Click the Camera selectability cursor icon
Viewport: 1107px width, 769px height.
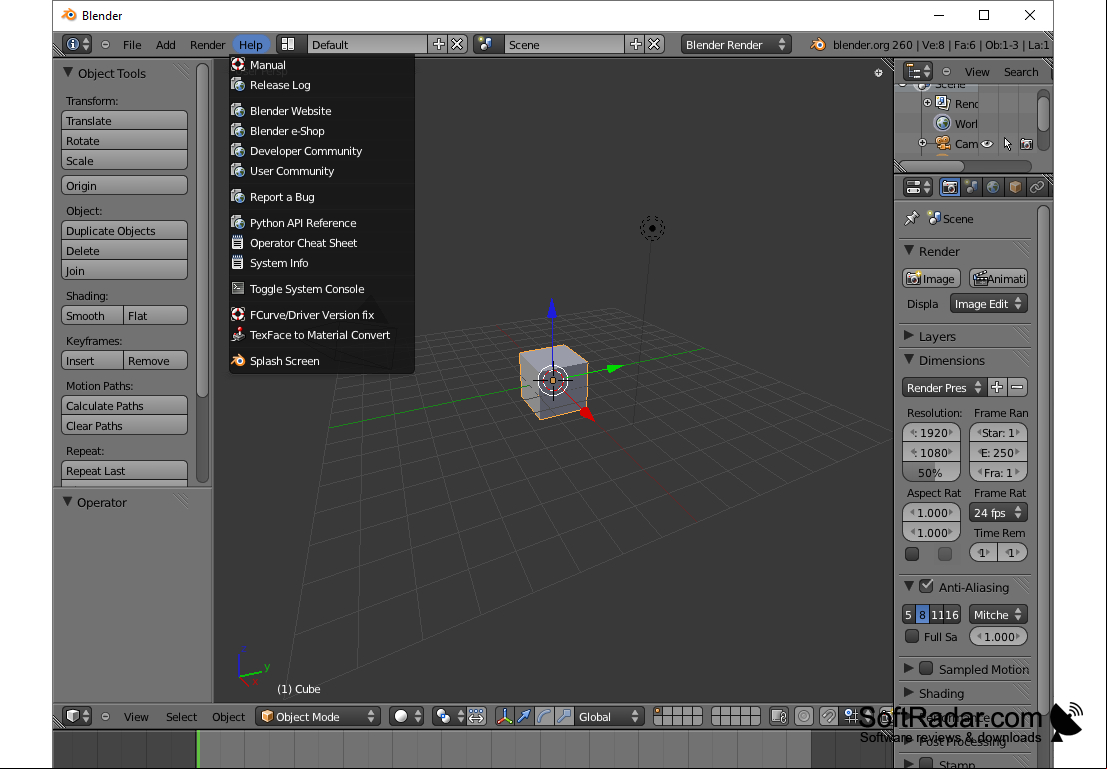(x=1007, y=144)
